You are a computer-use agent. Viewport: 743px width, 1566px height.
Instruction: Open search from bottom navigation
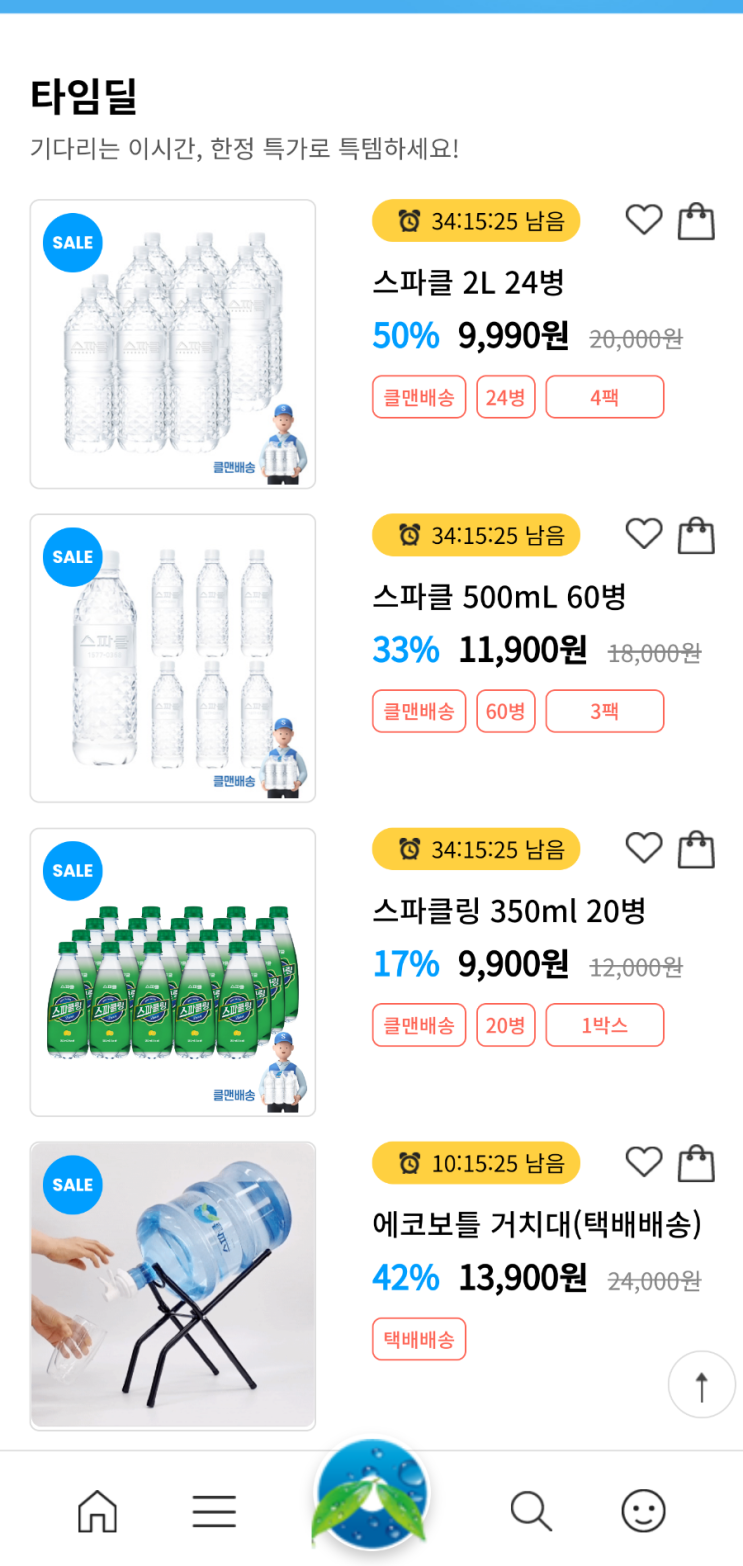click(x=531, y=1511)
